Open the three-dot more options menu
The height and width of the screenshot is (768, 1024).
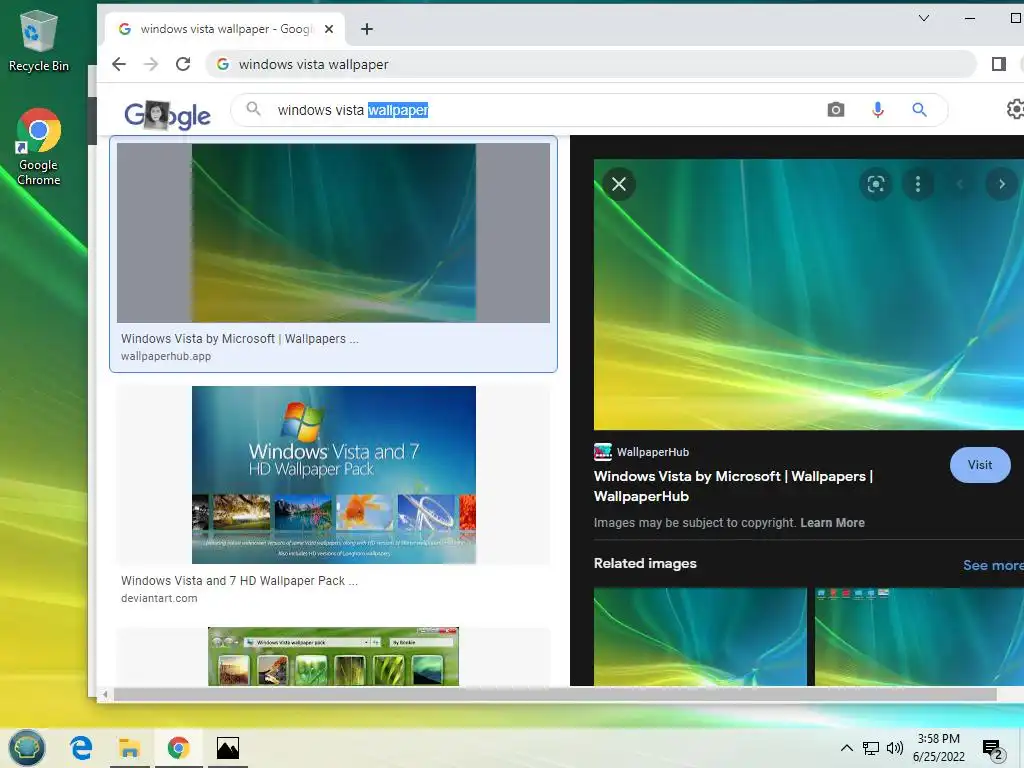(x=918, y=184)
